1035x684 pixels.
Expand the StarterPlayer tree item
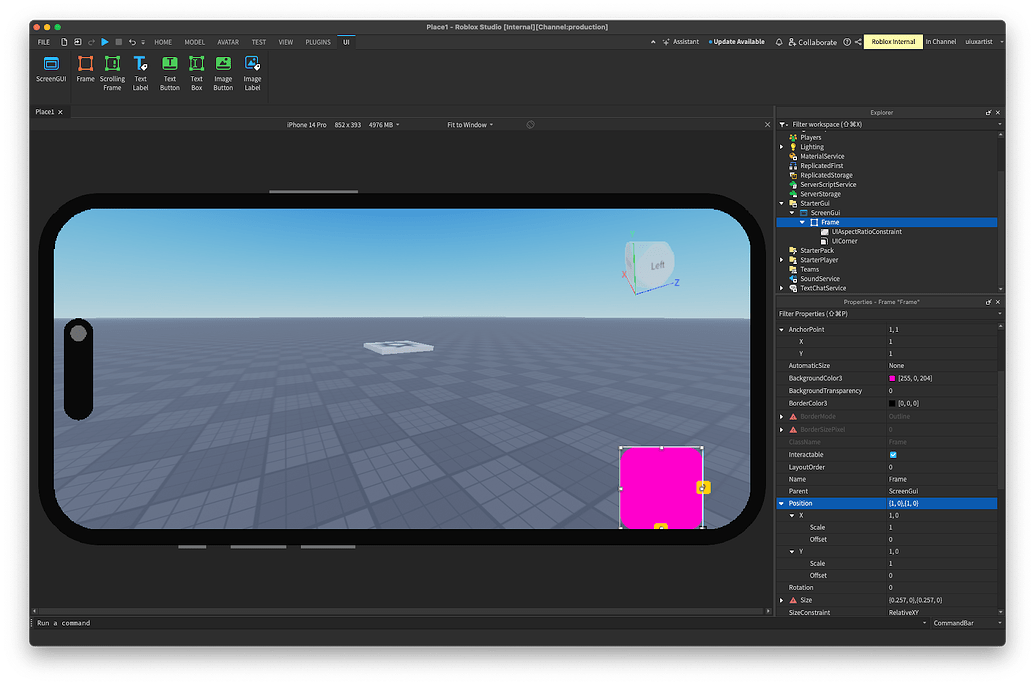coord(781,259)
